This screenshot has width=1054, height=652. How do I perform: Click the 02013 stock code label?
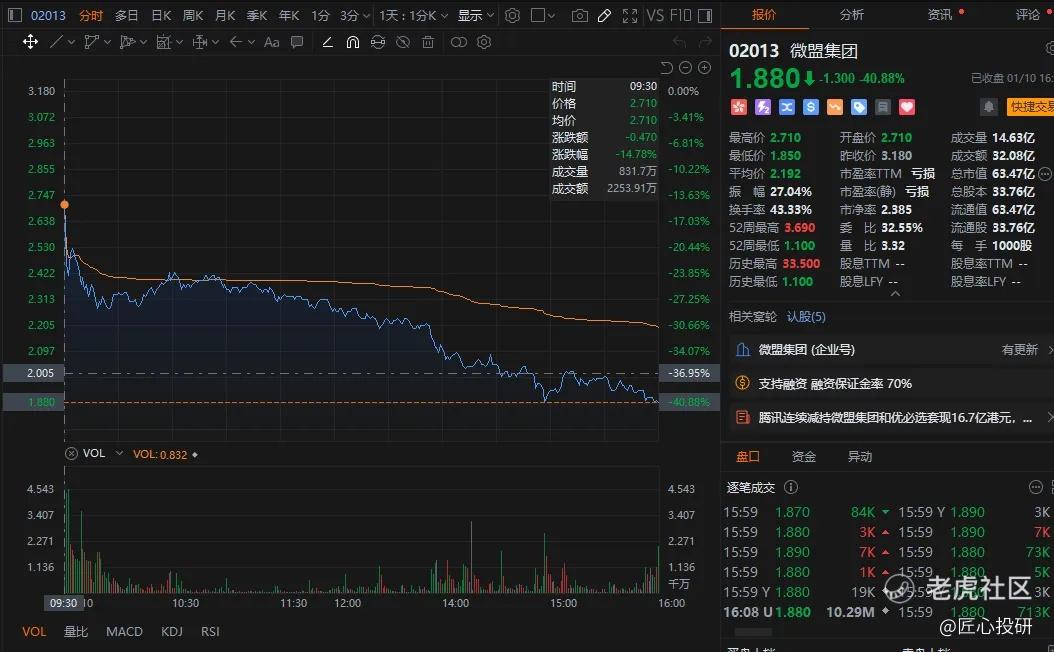coord(48,15)
